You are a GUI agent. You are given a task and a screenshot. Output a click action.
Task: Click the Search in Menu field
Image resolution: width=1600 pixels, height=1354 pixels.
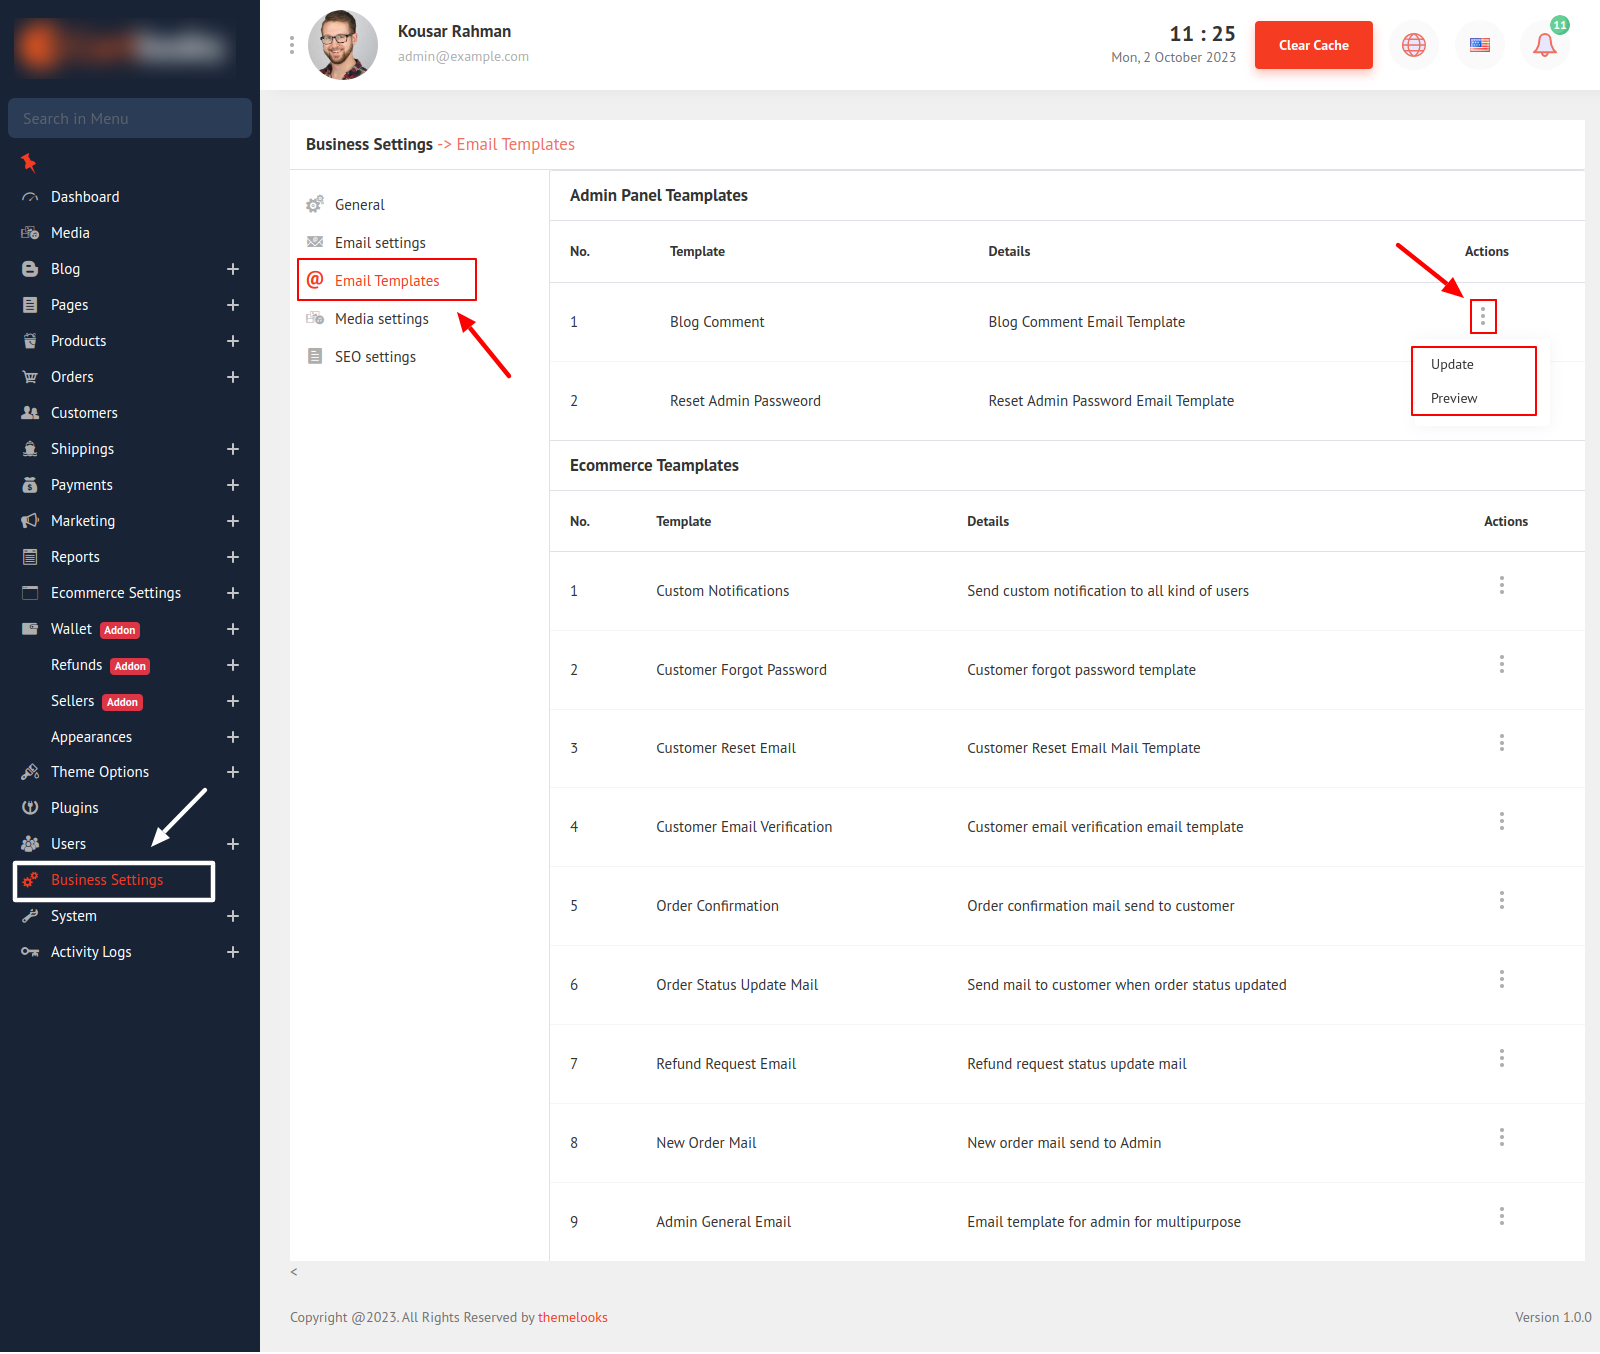(x=130, y=119)
